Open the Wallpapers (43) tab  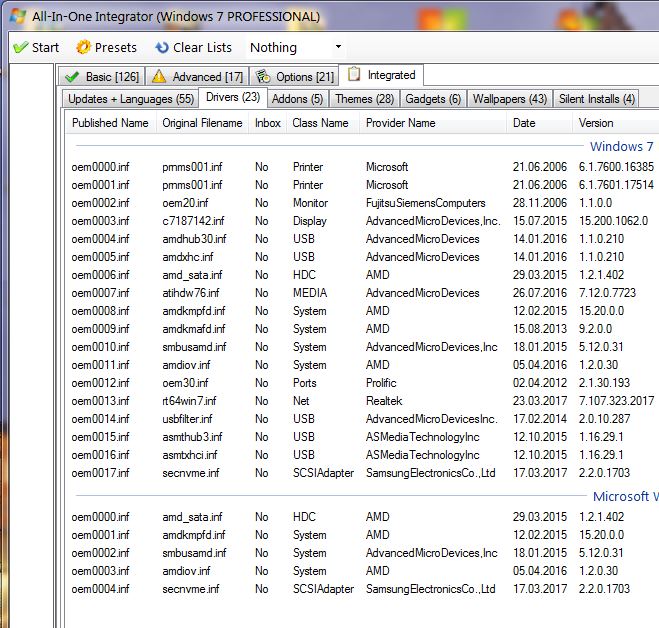(x=510, y=99)
